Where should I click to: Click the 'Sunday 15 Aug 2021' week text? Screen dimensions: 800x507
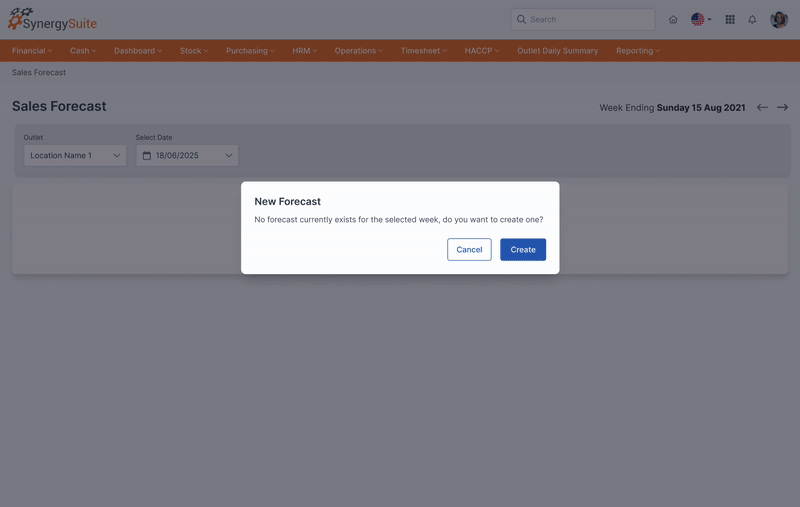point(701,108)
